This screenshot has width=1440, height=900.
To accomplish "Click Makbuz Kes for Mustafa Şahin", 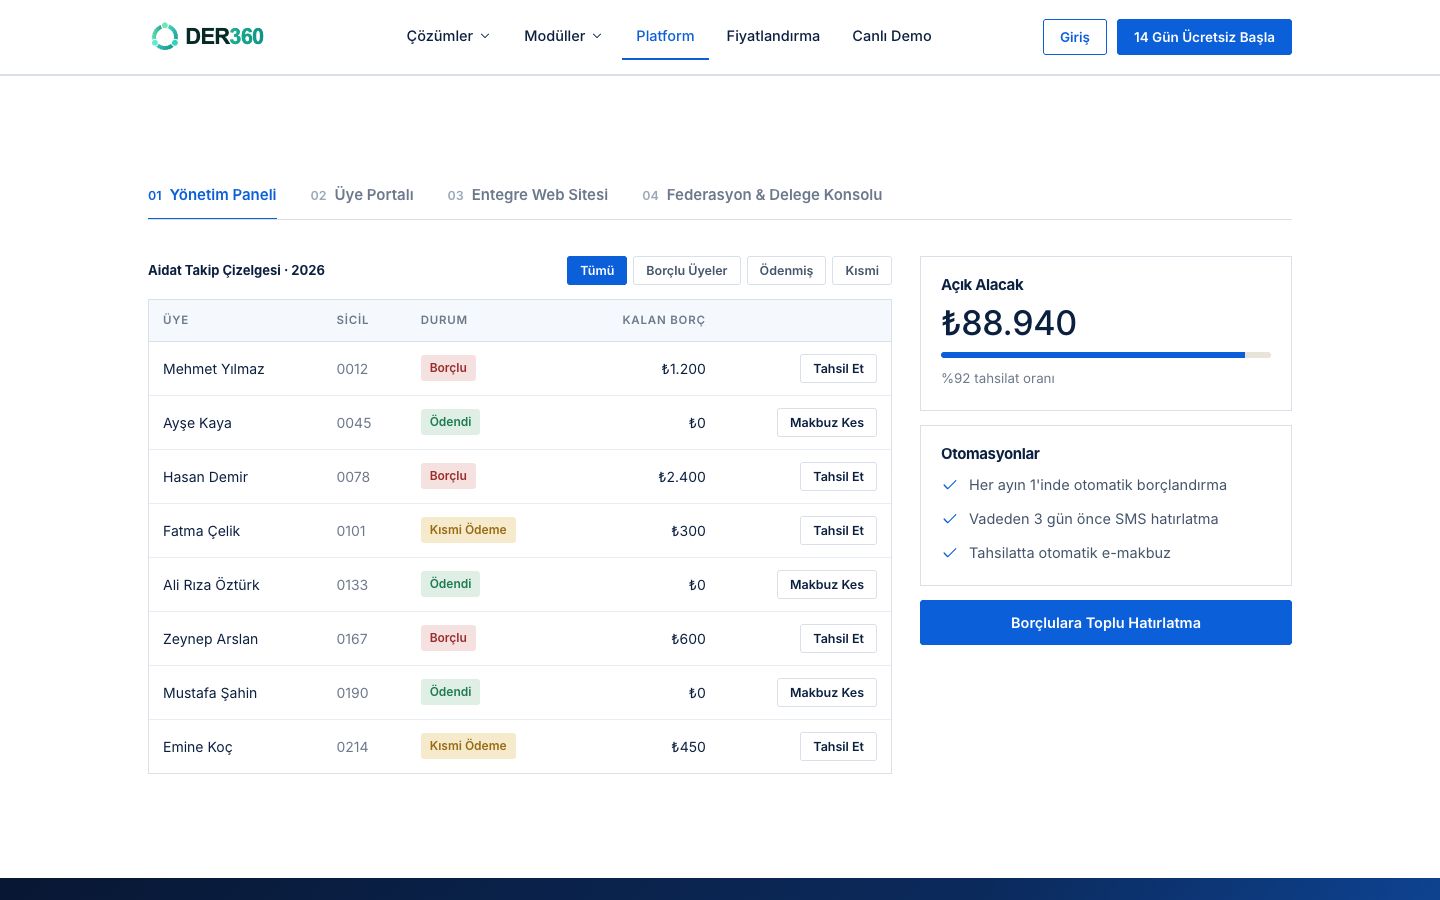I will [827, 693].
